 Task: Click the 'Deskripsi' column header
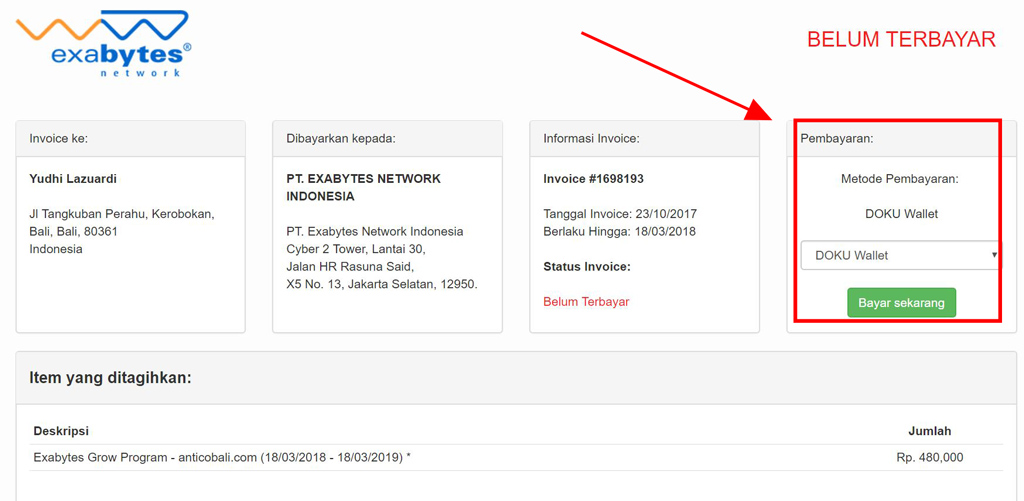(61, 431)
